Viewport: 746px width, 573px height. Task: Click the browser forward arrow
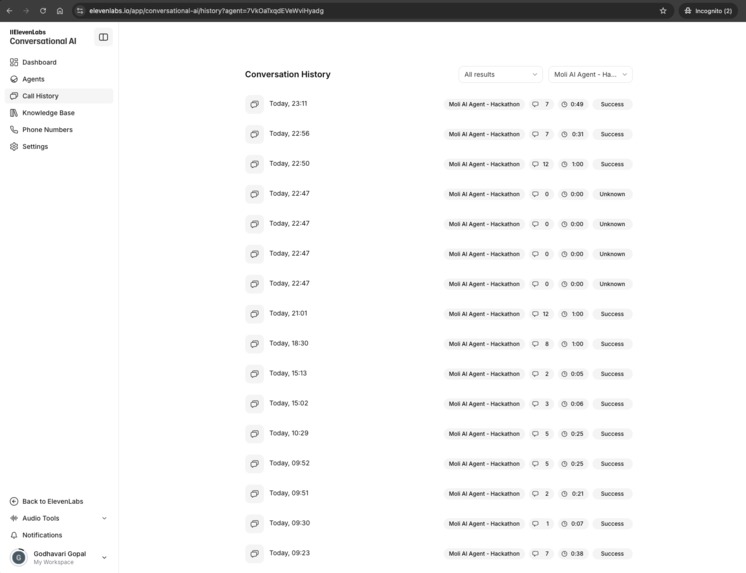(x=26, y=10)
